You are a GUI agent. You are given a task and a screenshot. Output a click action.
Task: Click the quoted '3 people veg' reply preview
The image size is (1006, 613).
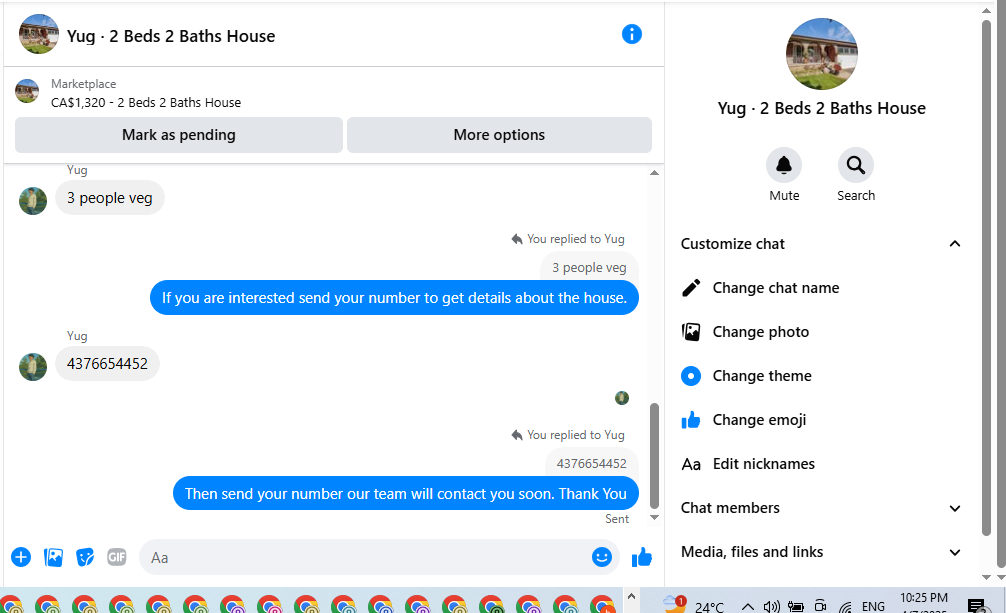pyautogui.click(x=589, y=267)
